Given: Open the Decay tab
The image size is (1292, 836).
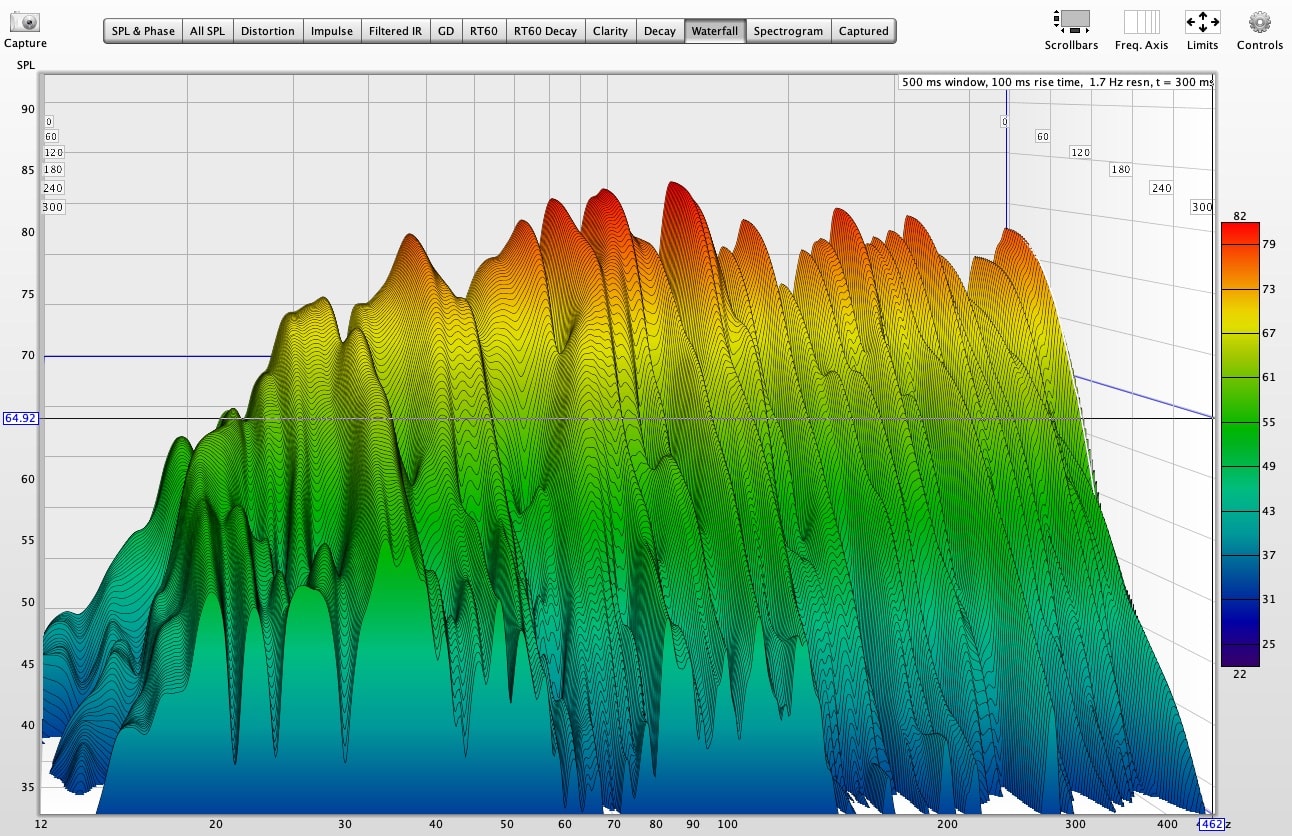Looking at the screenshot, I should [x=660, y=31].
